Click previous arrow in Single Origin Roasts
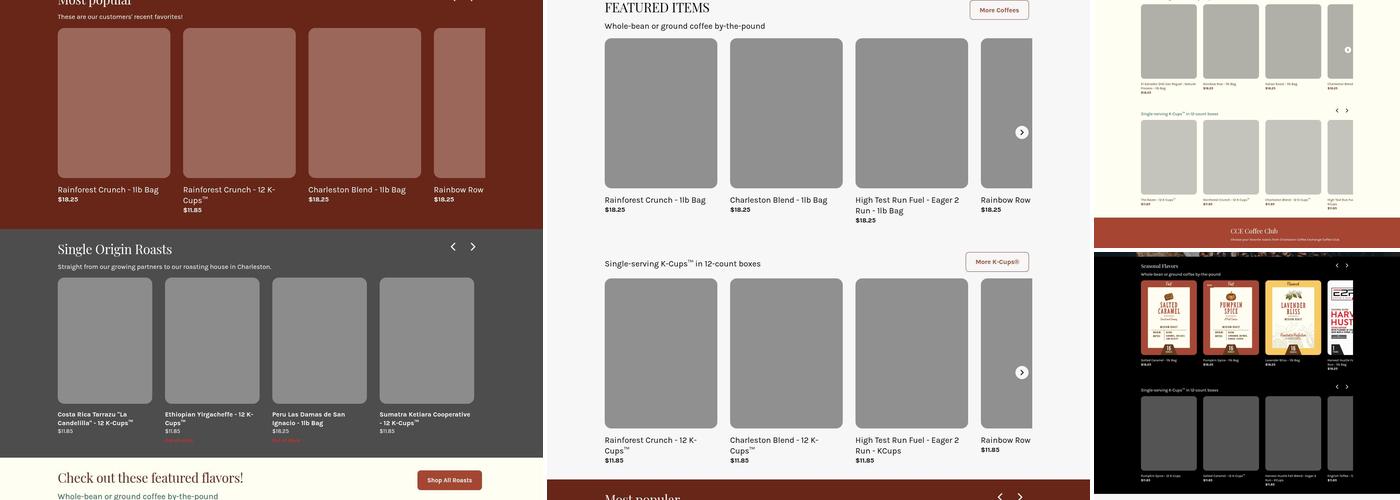Image resolution: width=1400 pixels, height=500 pixels. click(x=453, y=247)
